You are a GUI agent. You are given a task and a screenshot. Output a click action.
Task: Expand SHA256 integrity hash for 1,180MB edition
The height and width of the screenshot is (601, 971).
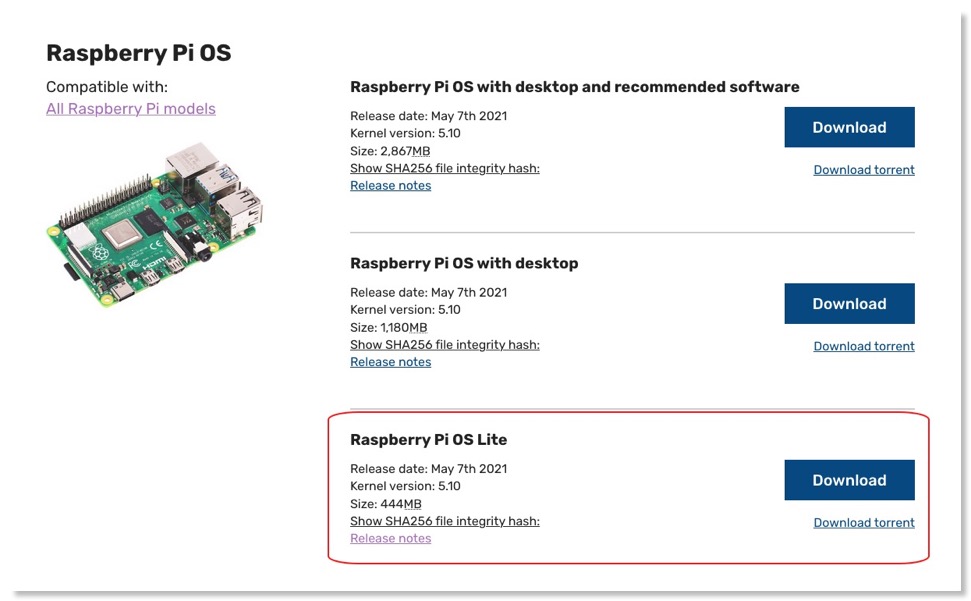click(x=445, y=345)
